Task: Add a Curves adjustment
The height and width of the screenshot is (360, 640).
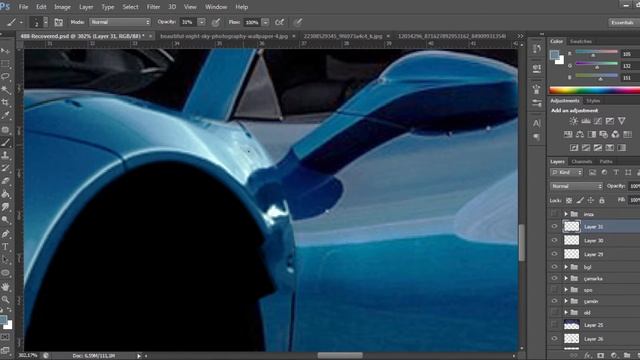Action: coord(598,121)
